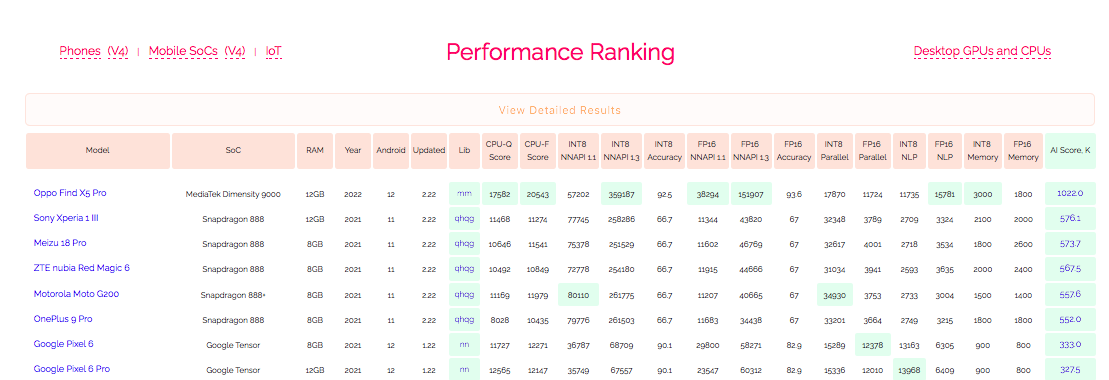Click the Model column header
Viewport: 1109px width, 380px height.
(98, 151)
